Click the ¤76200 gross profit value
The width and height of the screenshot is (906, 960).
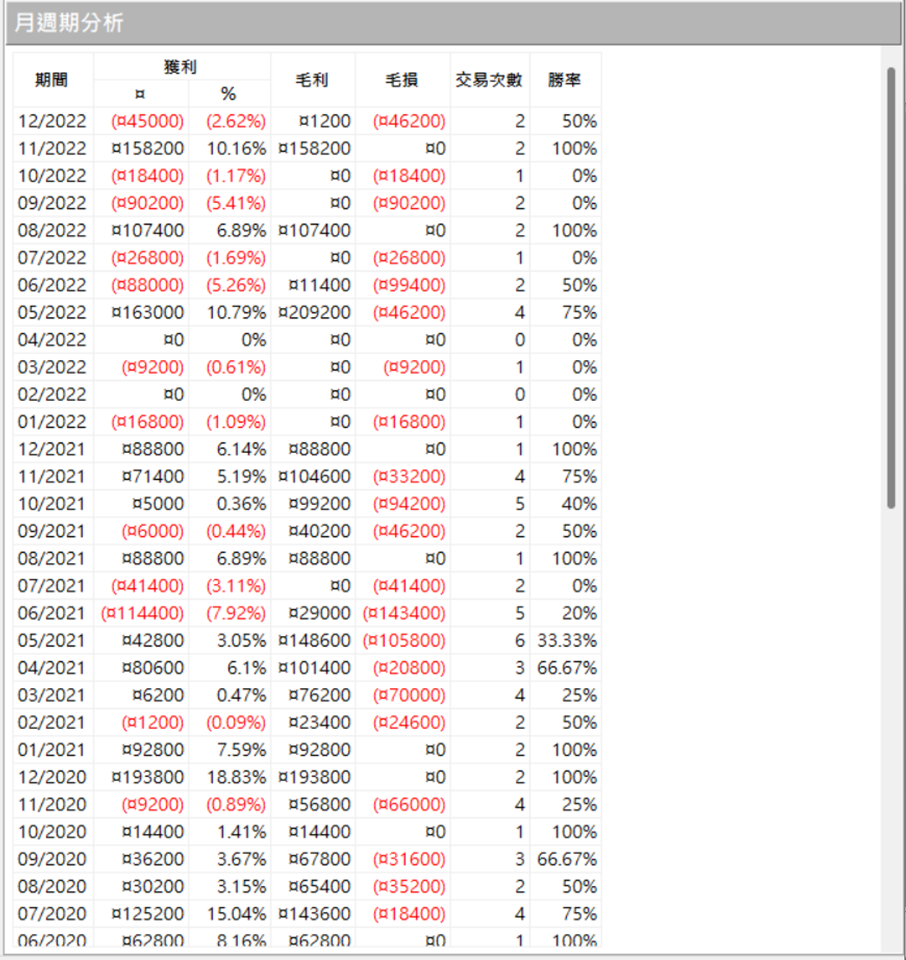click(x=320, y=696)
